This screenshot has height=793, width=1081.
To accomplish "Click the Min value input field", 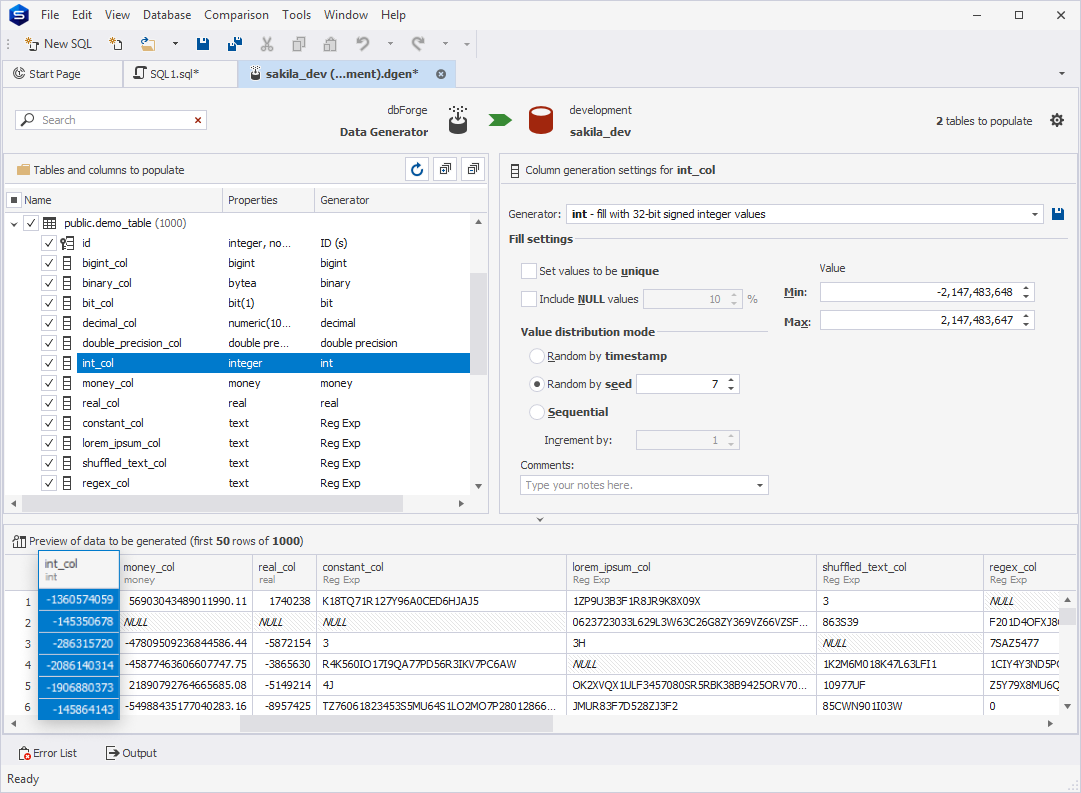I will coord(918,292).
